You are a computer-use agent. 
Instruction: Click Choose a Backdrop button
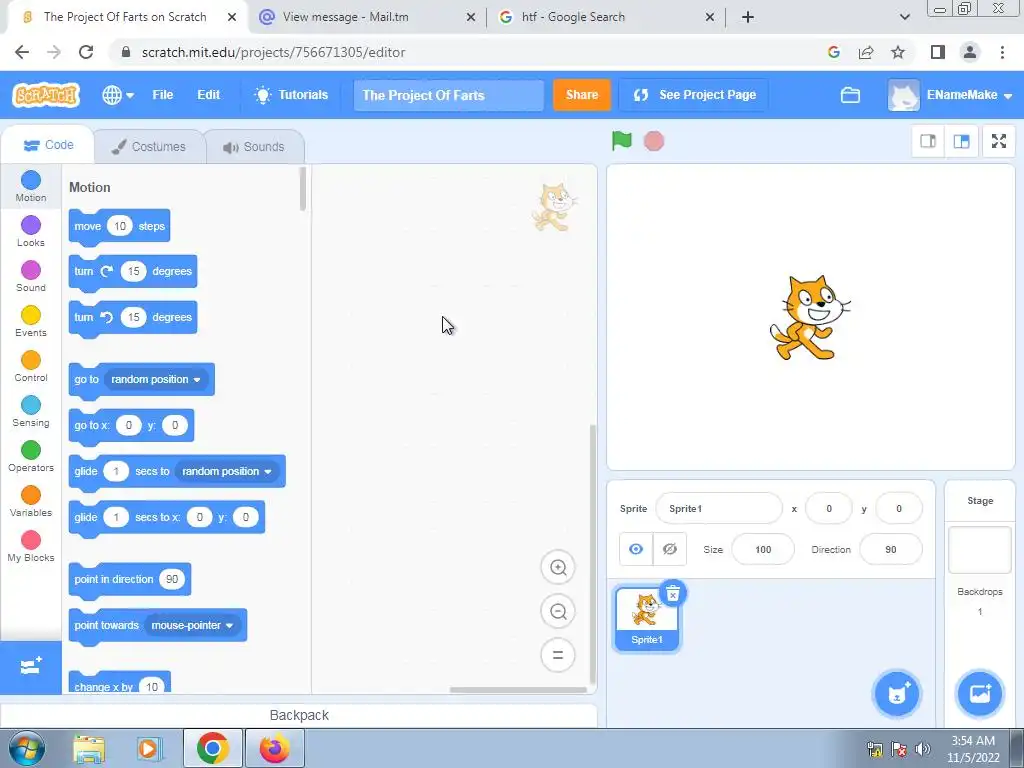(980, 694)
